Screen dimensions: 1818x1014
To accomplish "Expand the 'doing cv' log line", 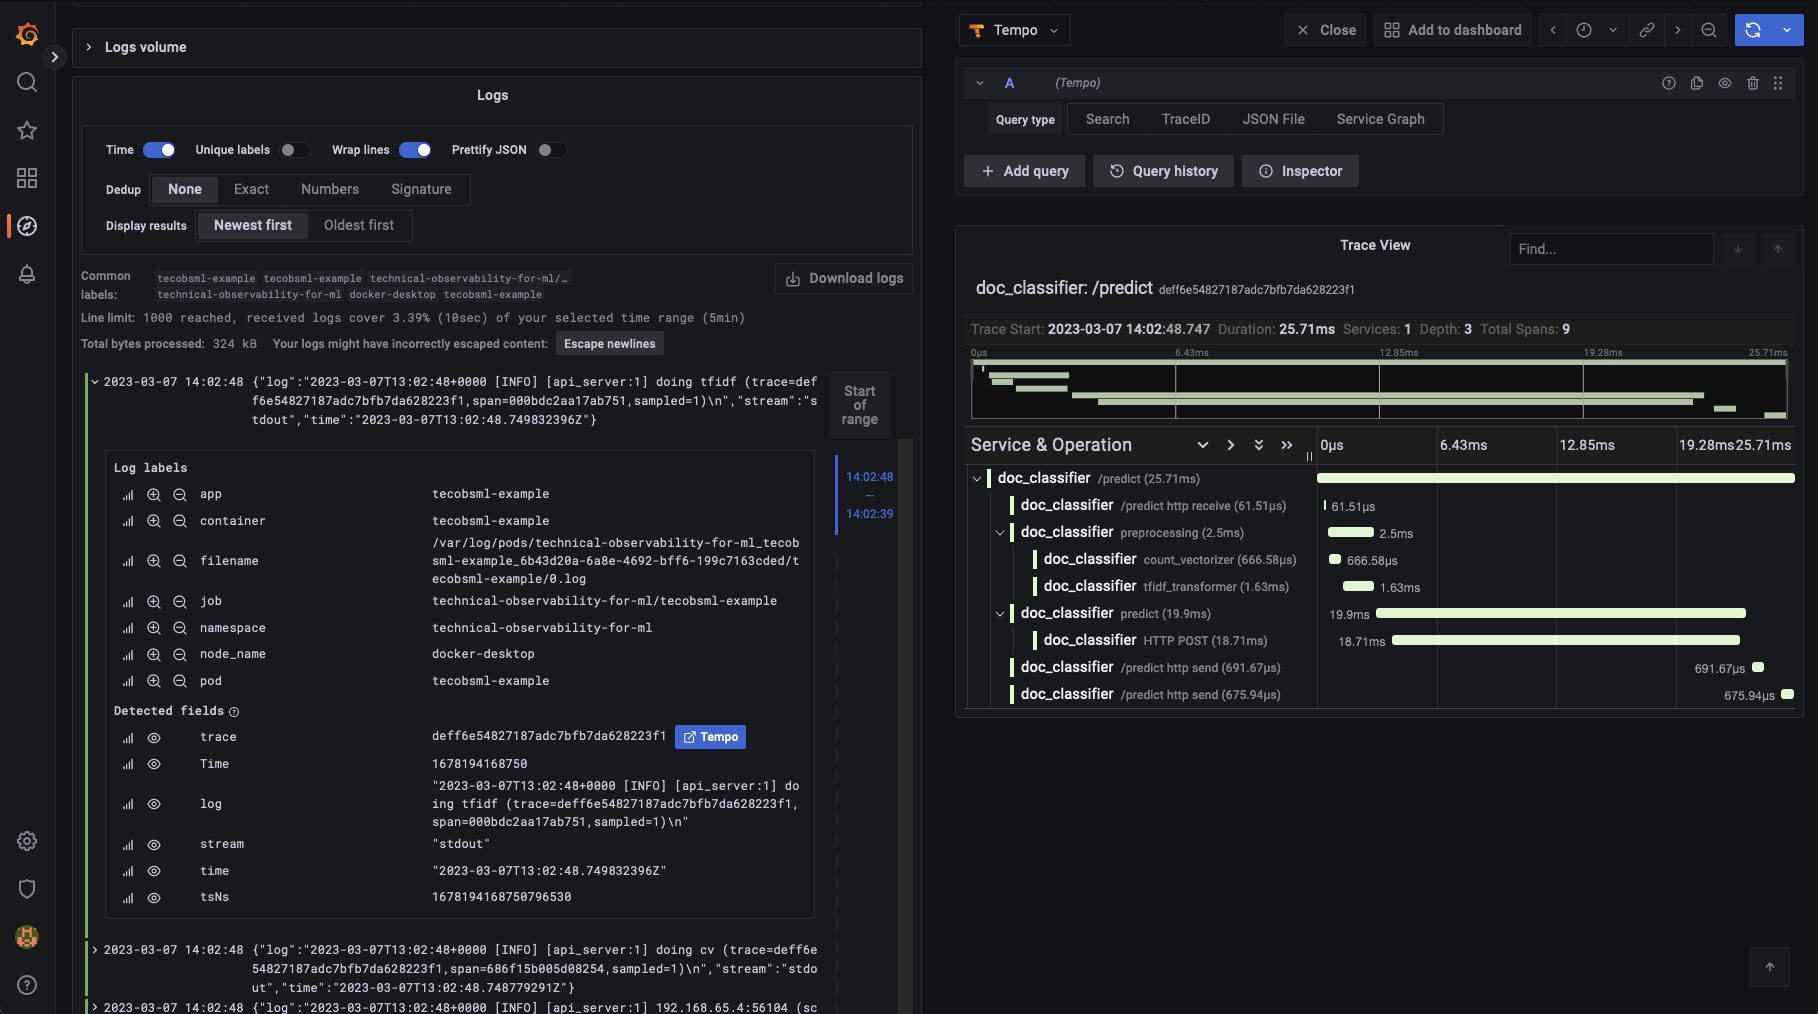I will (95, 950).
